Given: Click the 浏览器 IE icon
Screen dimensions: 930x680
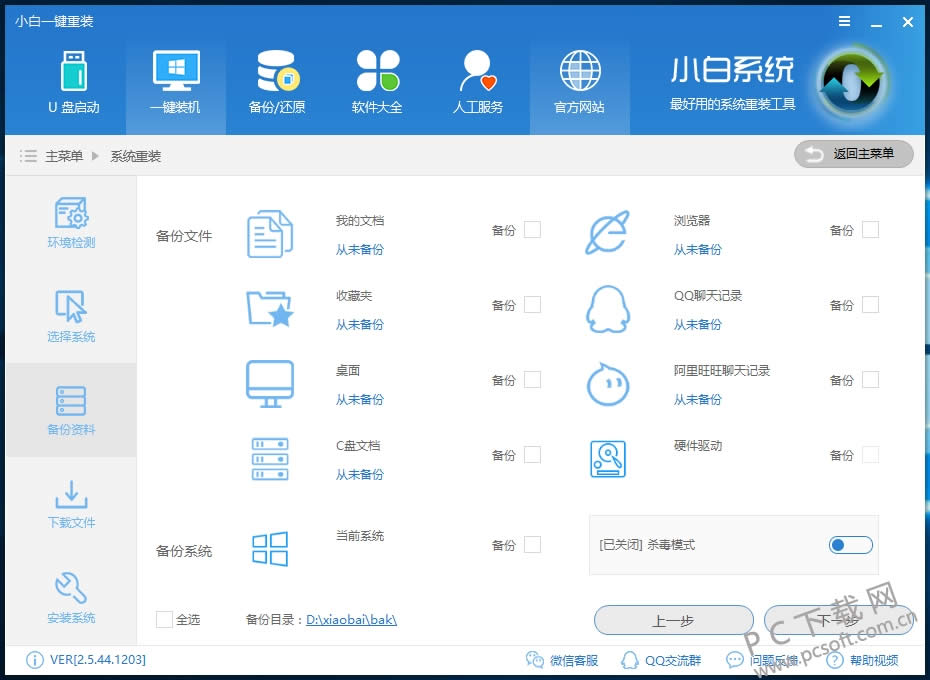Looking at the screenshot, I should click(607, 233).
